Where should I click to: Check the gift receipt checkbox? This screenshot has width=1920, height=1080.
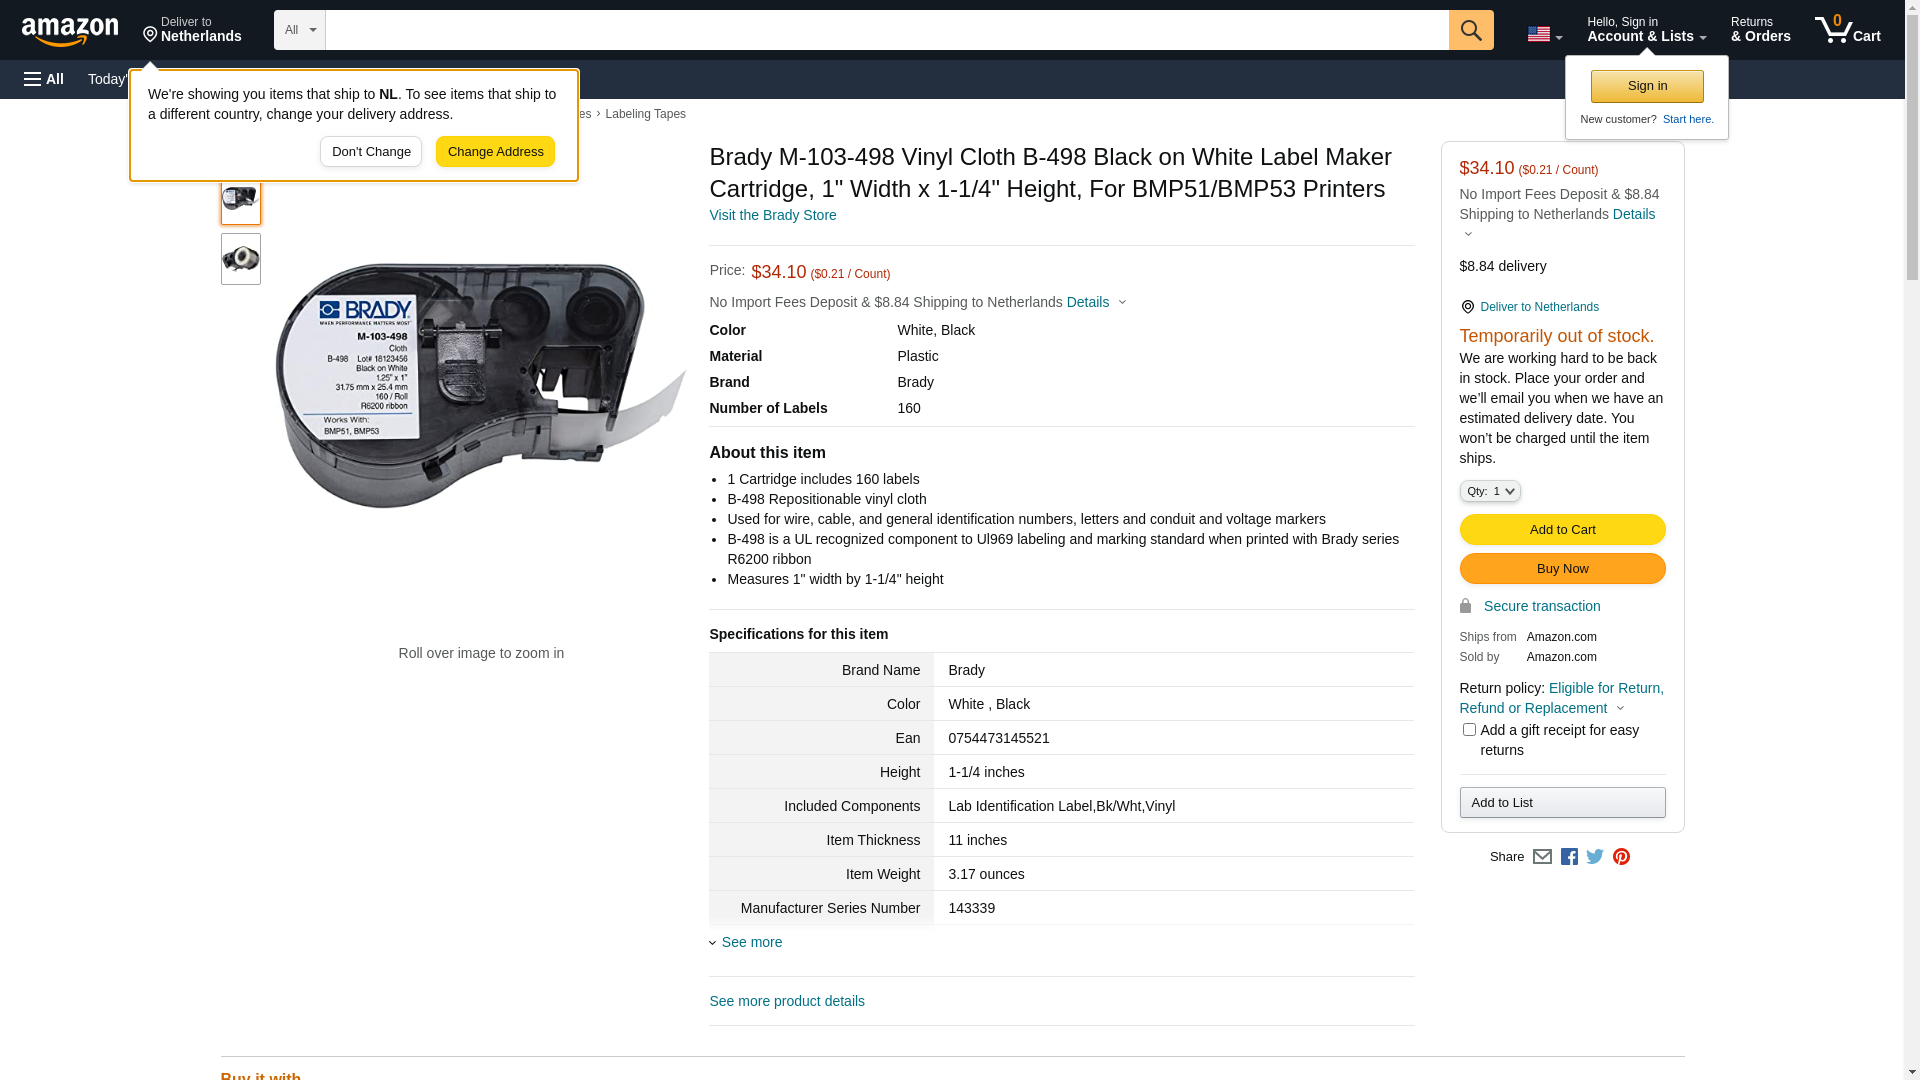(1469, 730)
